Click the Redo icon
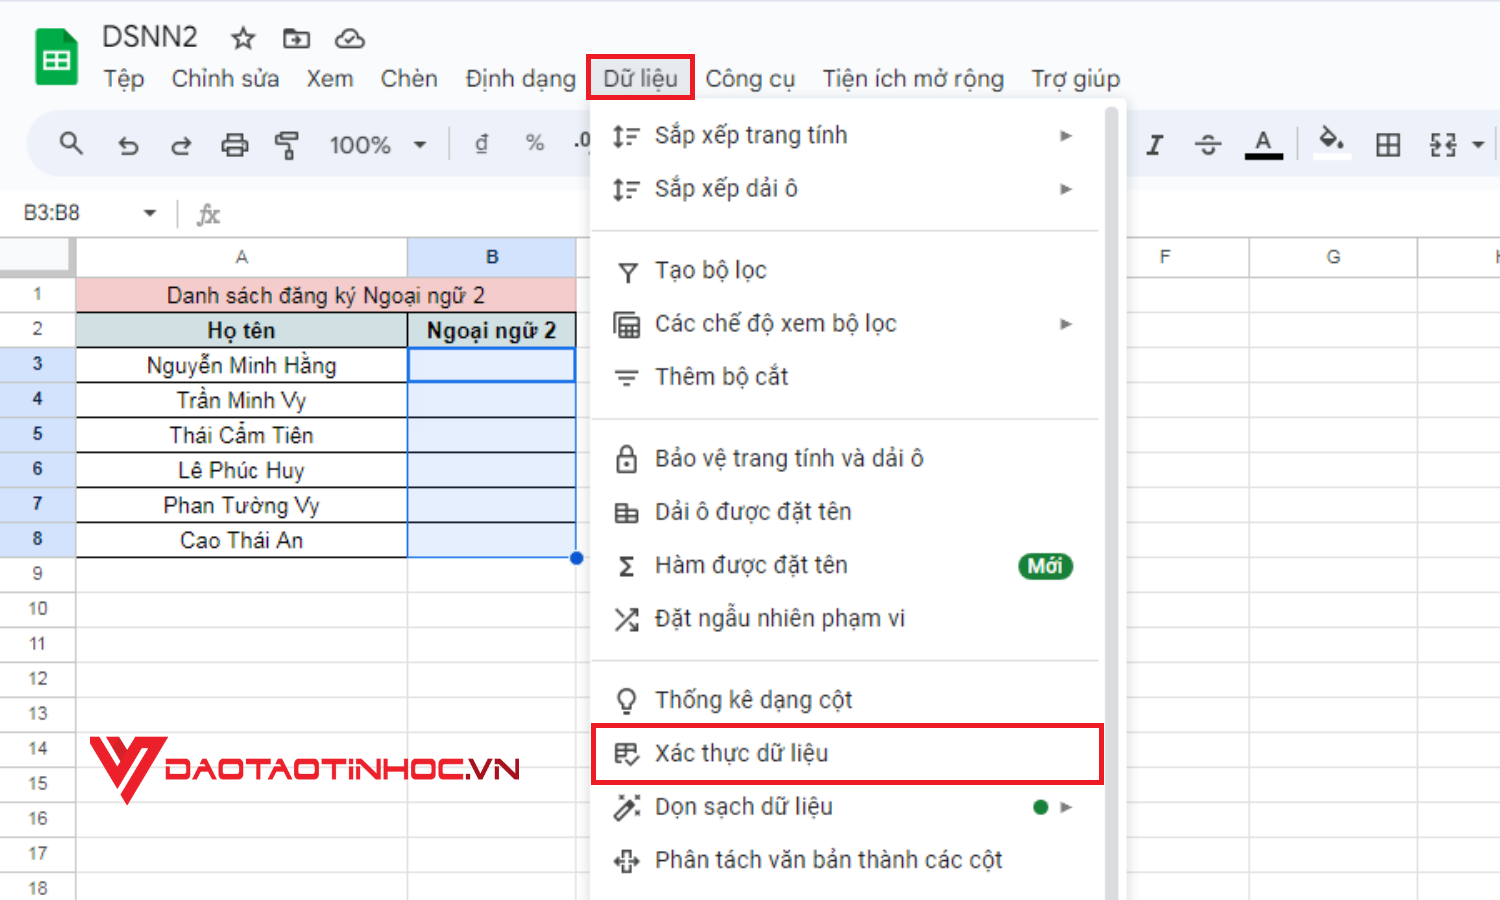 [x=181, y=144]
